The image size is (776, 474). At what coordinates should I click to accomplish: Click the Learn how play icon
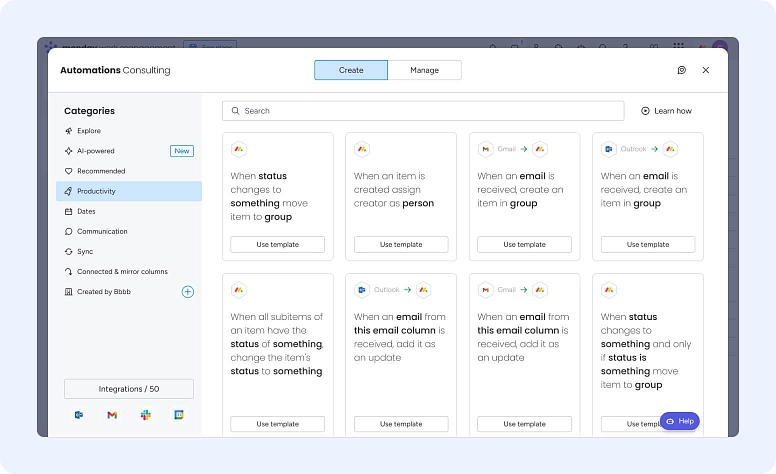point(645,111)
